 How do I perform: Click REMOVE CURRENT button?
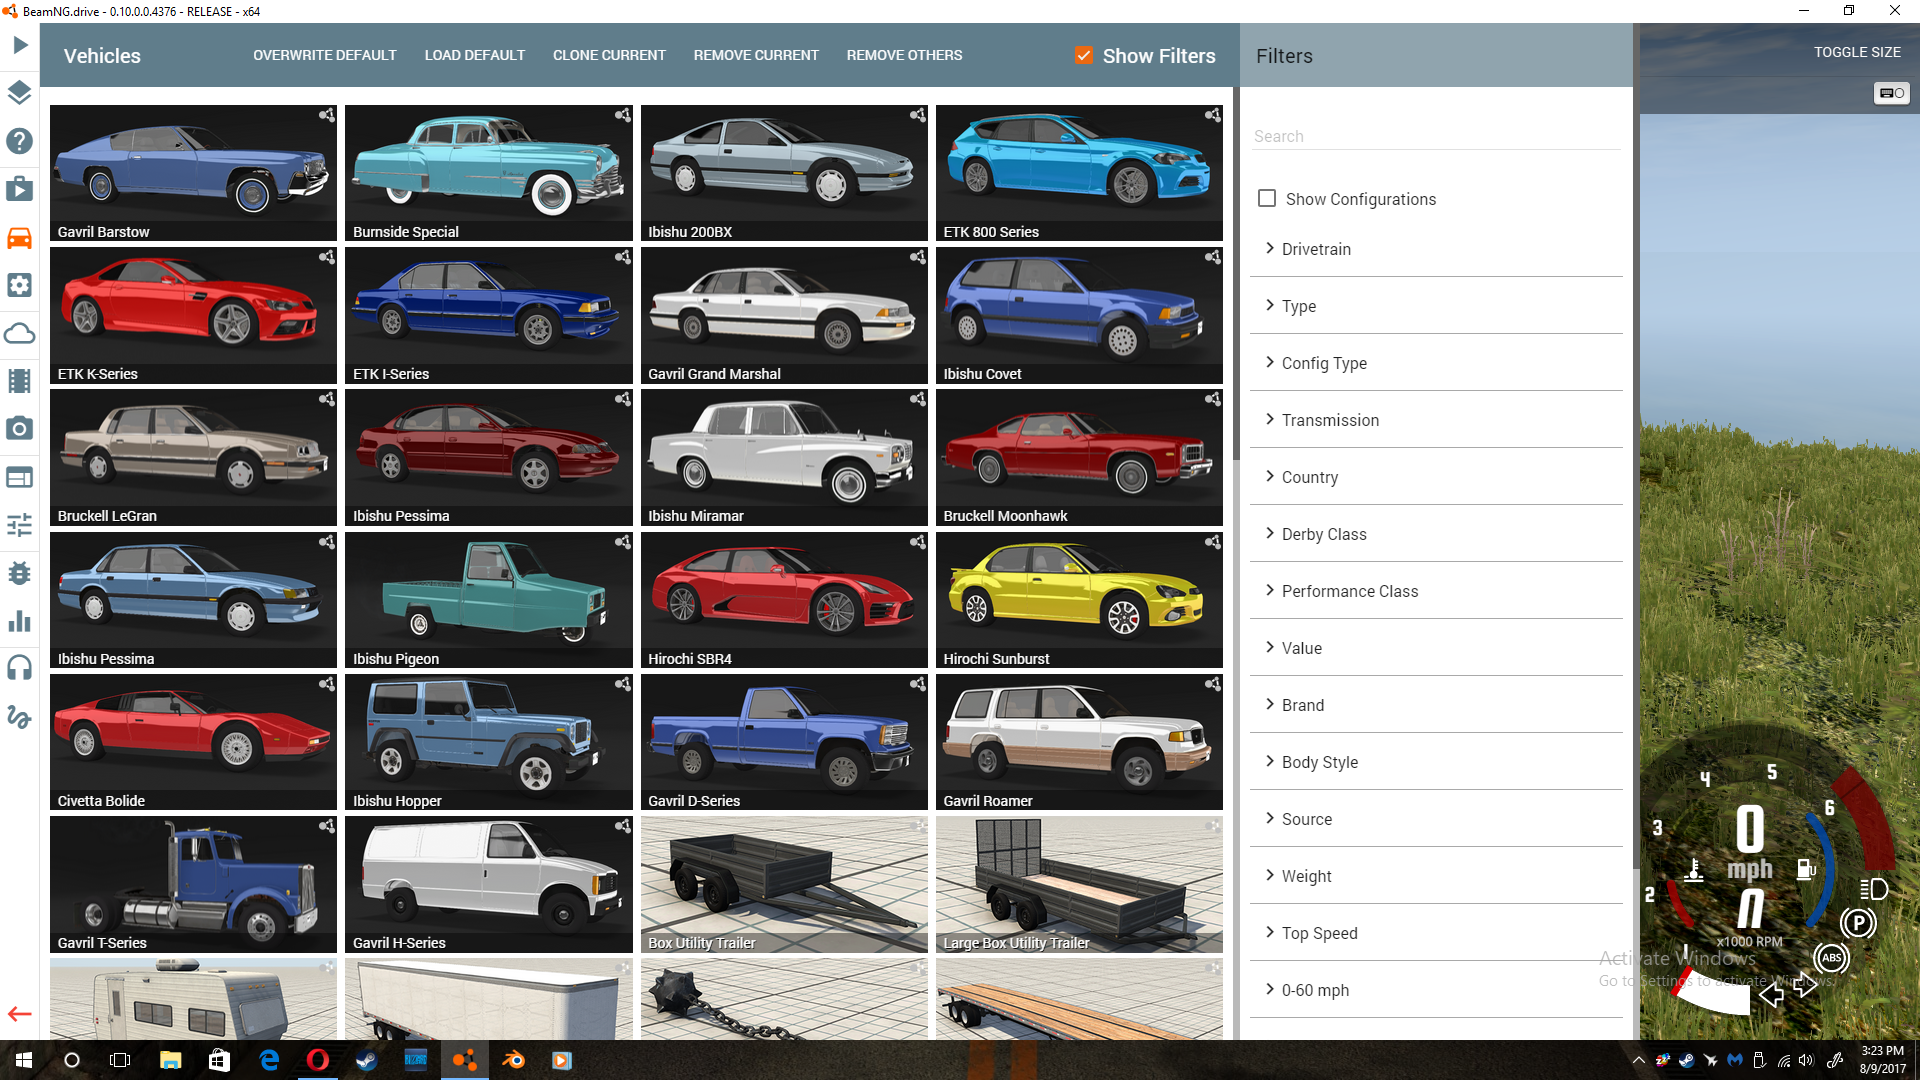pyautogui.click(x=756, y=55)
